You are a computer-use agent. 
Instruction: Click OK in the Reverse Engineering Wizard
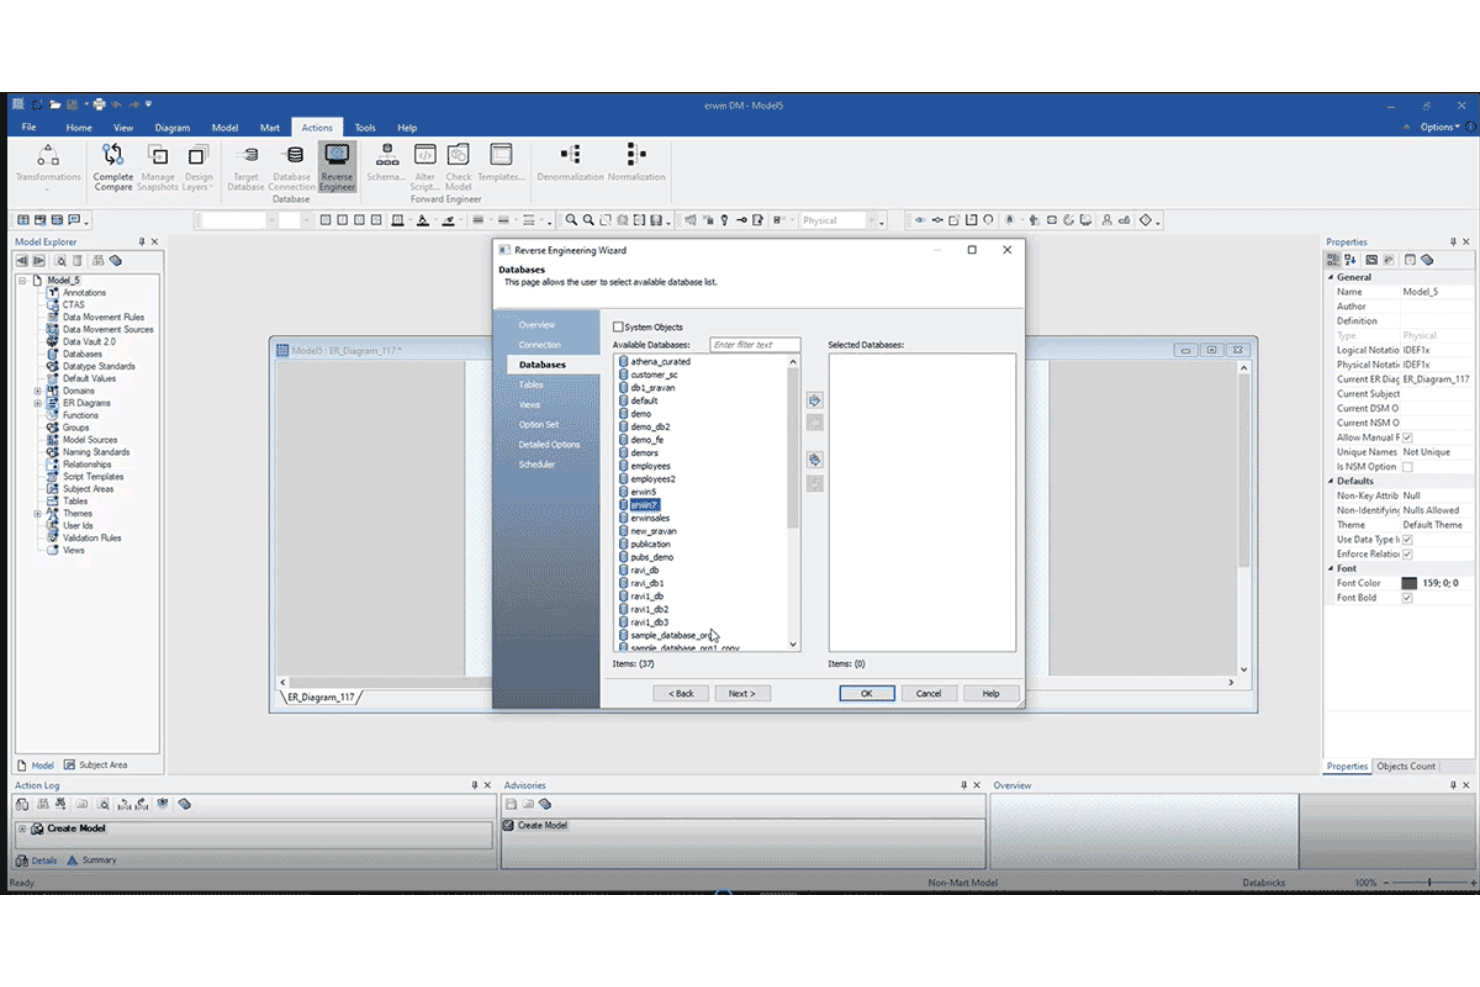(867, 693)
